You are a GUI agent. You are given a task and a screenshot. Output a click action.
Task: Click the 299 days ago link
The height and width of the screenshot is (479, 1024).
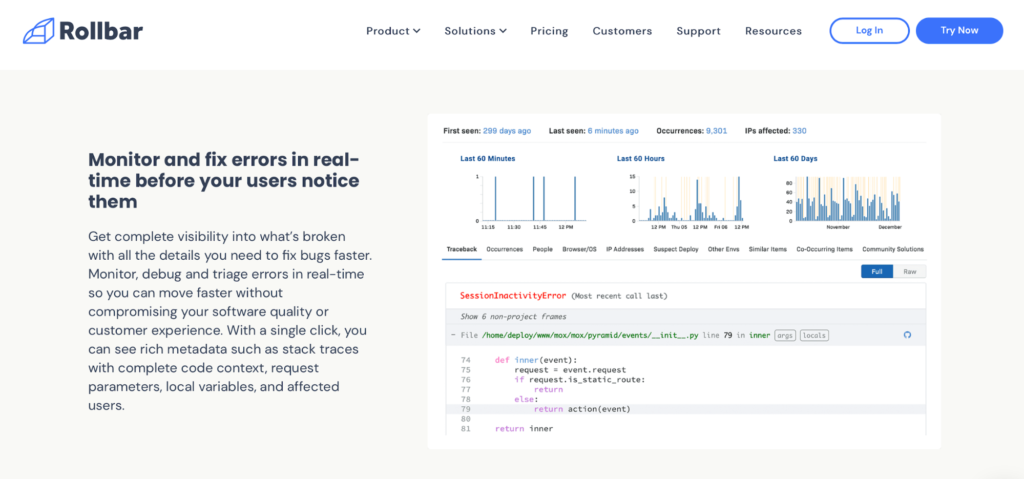[x=507, y=131]
